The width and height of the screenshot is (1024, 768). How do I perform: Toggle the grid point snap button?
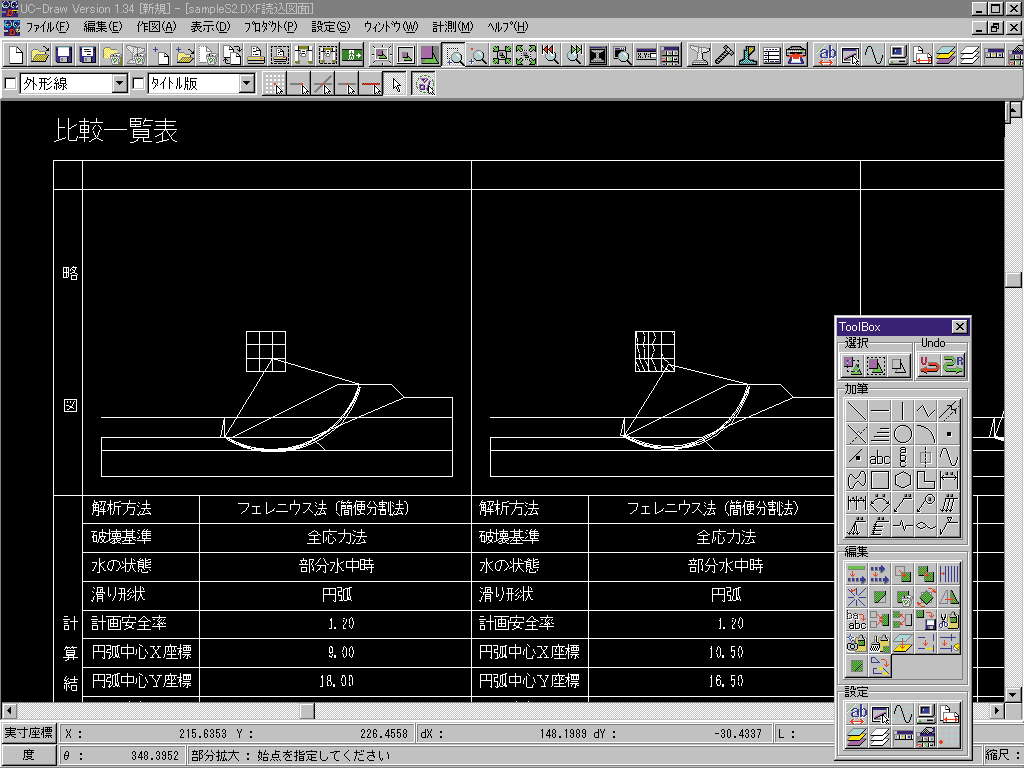(x=273, y=85)
